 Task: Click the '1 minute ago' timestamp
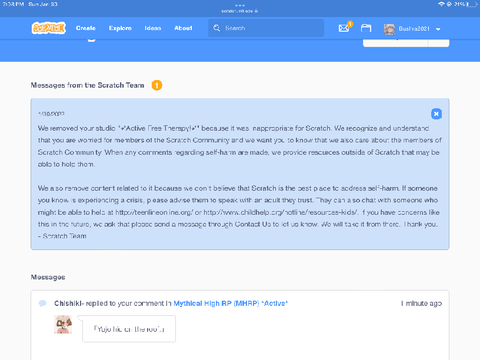[x=421, y=303]
